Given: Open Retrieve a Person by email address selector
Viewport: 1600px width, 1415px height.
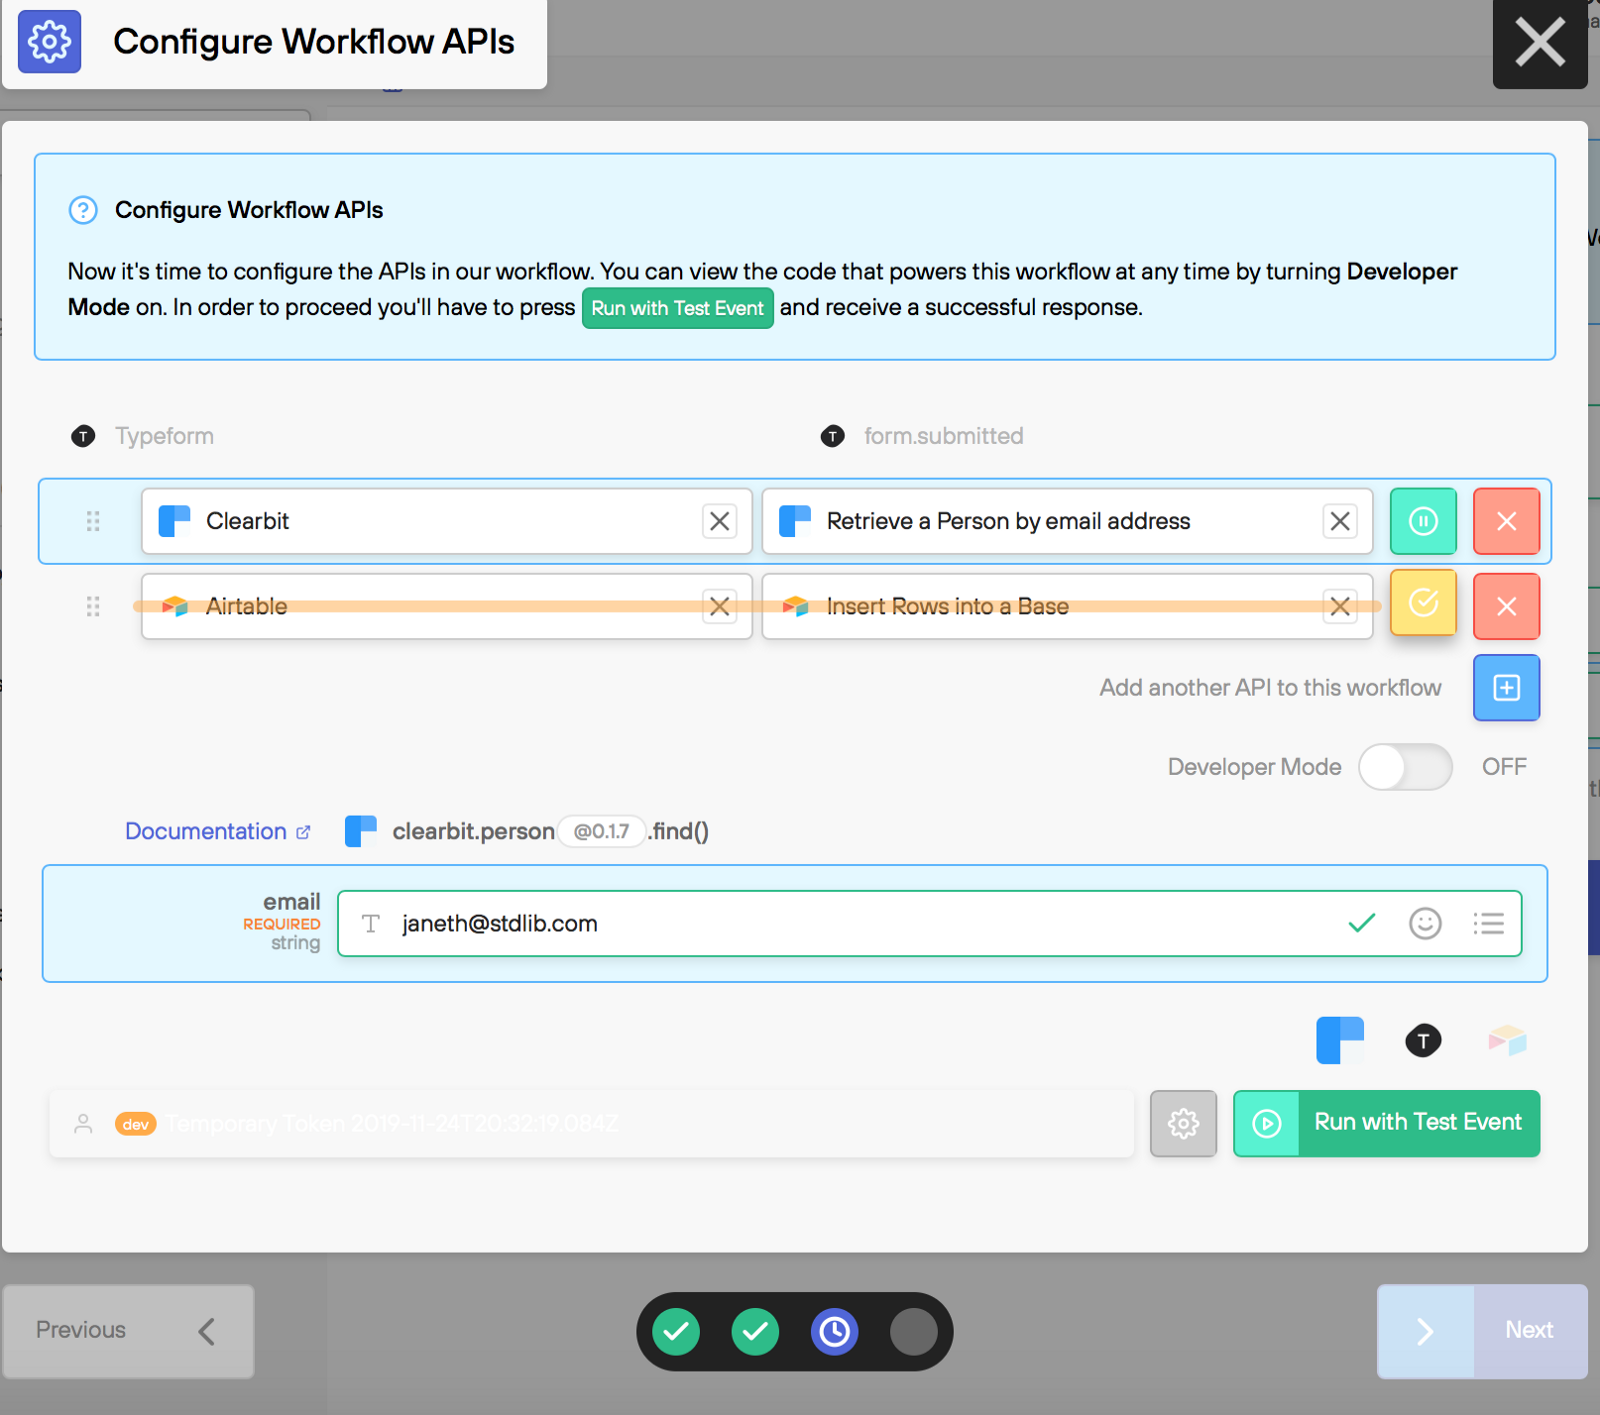Looking at the screenshot, I should (x=1067, y=521).
